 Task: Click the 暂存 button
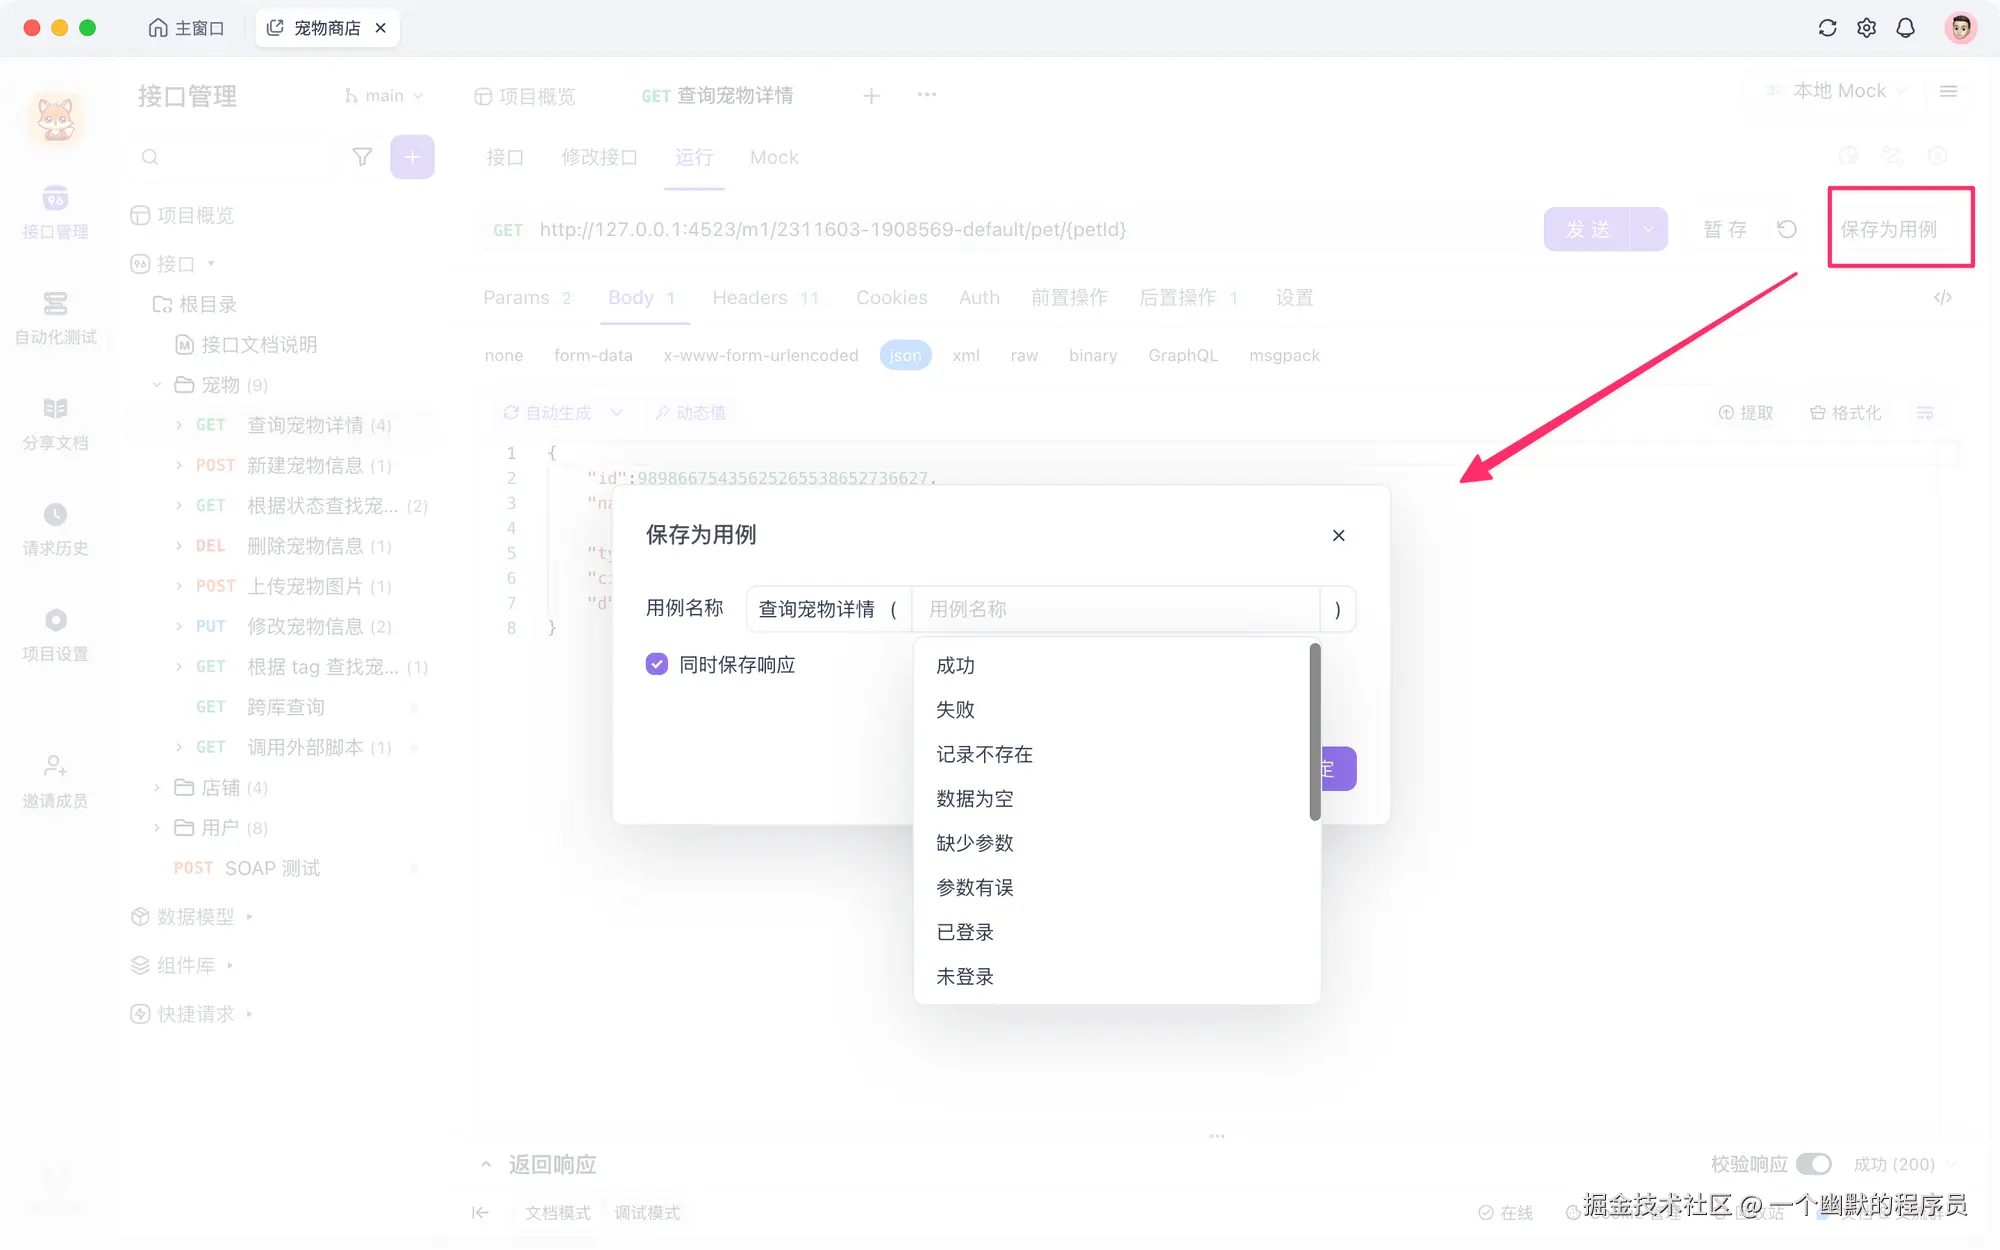(x=1724, y=229)
